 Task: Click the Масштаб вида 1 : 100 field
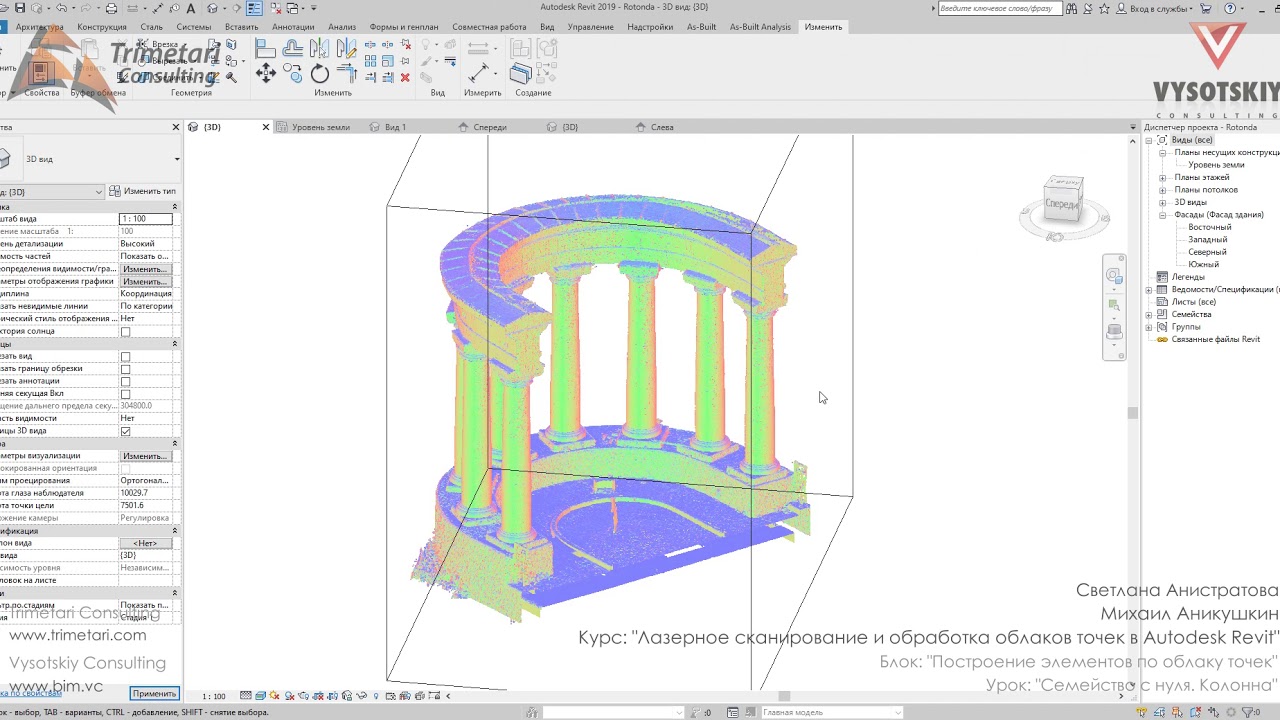146,219
